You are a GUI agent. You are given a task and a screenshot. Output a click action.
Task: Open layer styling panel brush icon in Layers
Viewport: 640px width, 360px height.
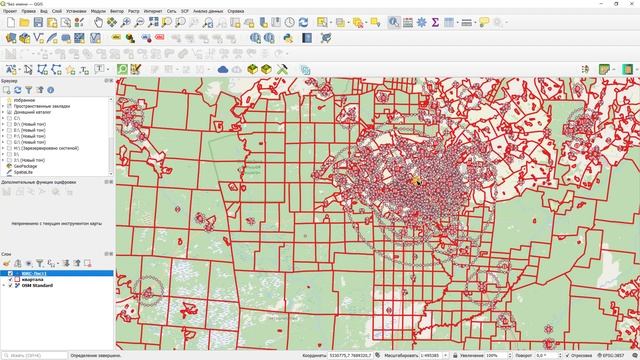[x=7, y=264]
